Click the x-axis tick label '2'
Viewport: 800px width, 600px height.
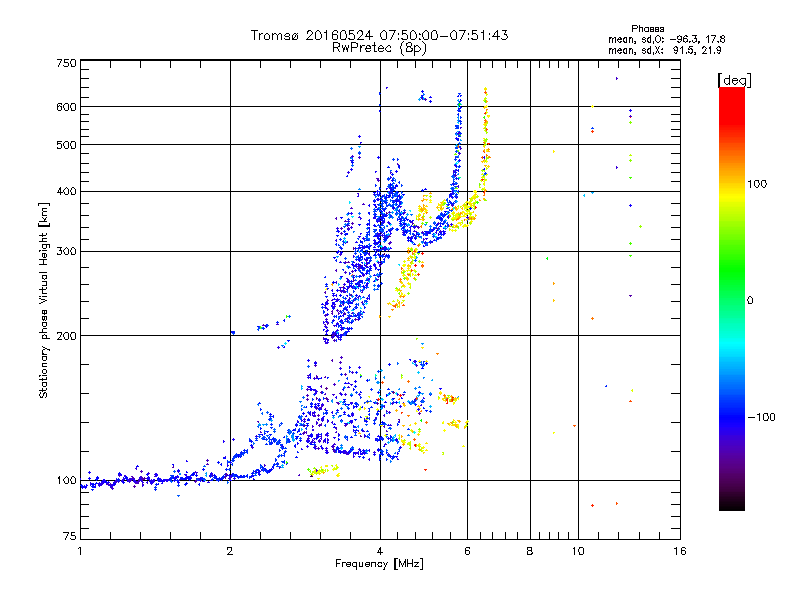pos(230,551)
